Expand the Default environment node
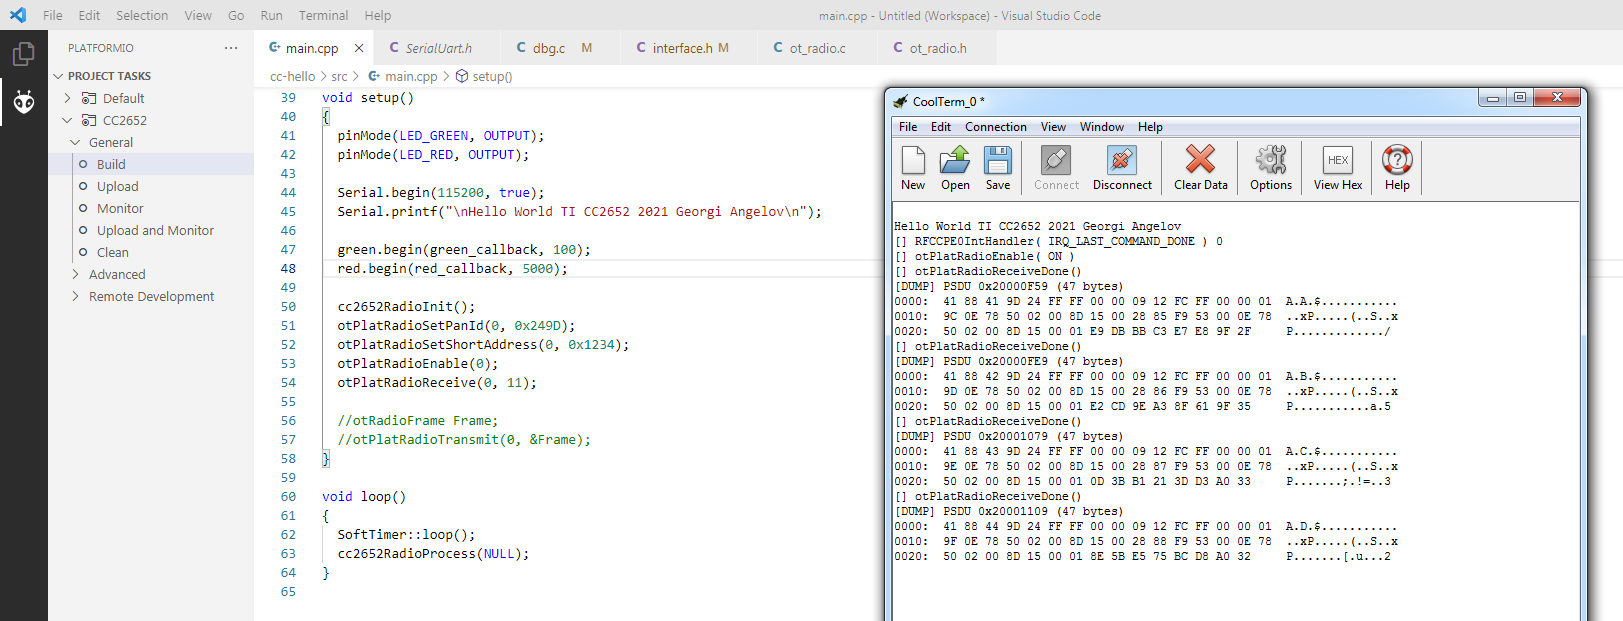This screenshot has height=621, width=1623. (x=67, y=98)
